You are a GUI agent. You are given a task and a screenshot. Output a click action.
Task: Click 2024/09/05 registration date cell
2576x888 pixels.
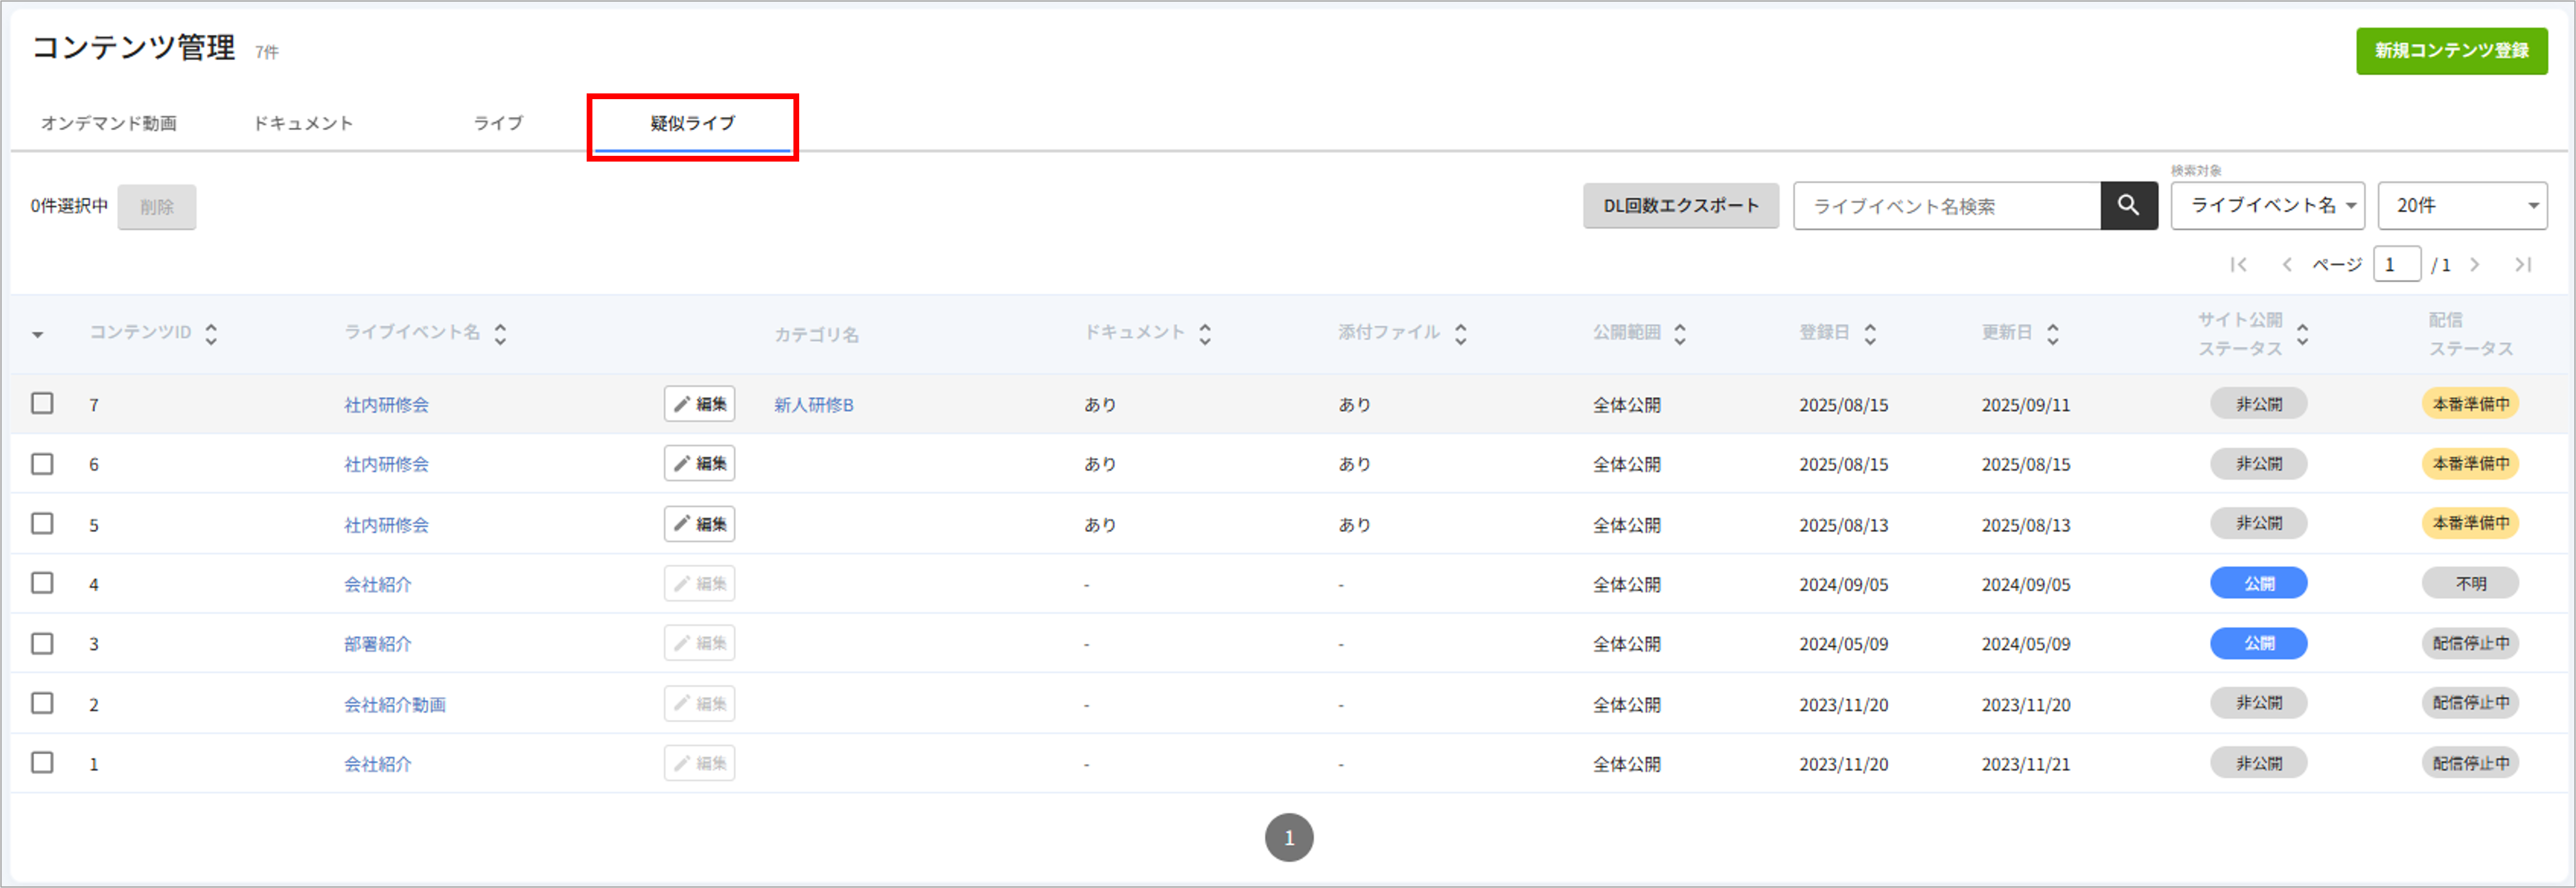click(x=1844, y=585)
